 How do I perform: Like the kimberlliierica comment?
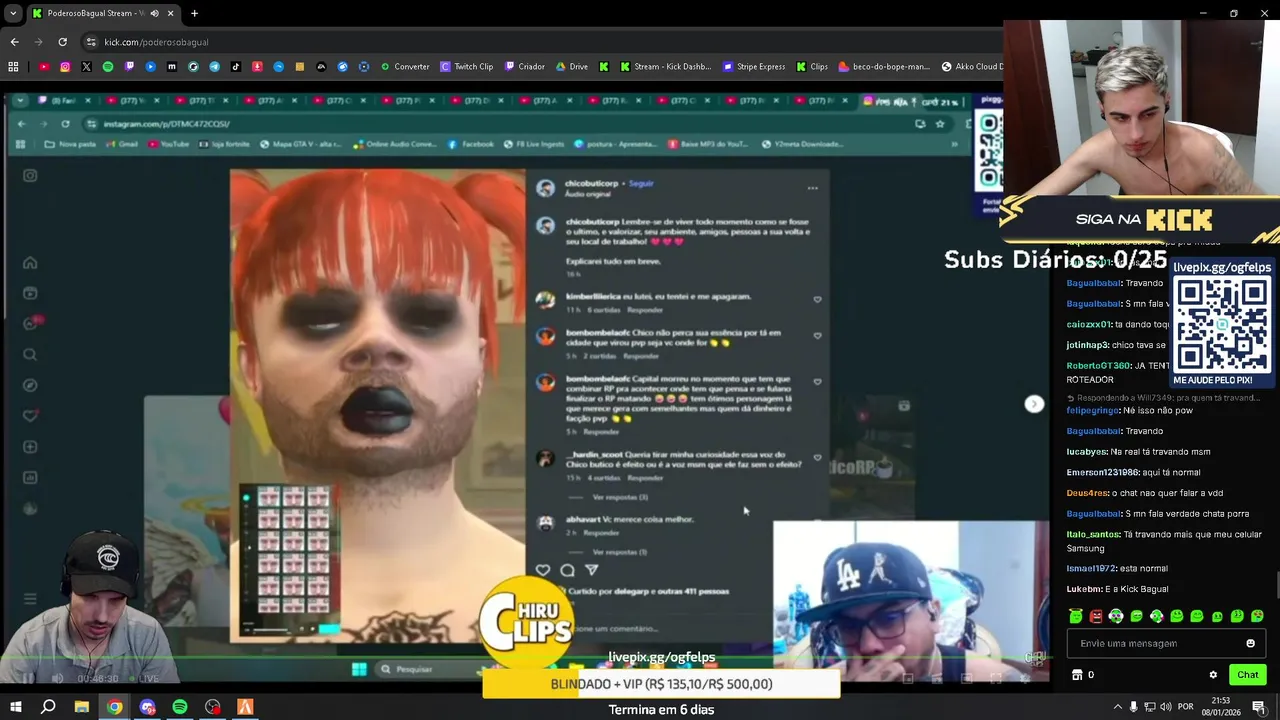817,299
